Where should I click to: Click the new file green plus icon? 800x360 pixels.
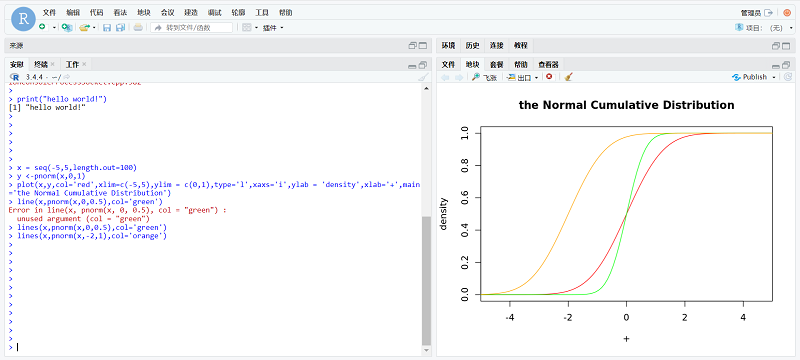[x=42, y=27]
